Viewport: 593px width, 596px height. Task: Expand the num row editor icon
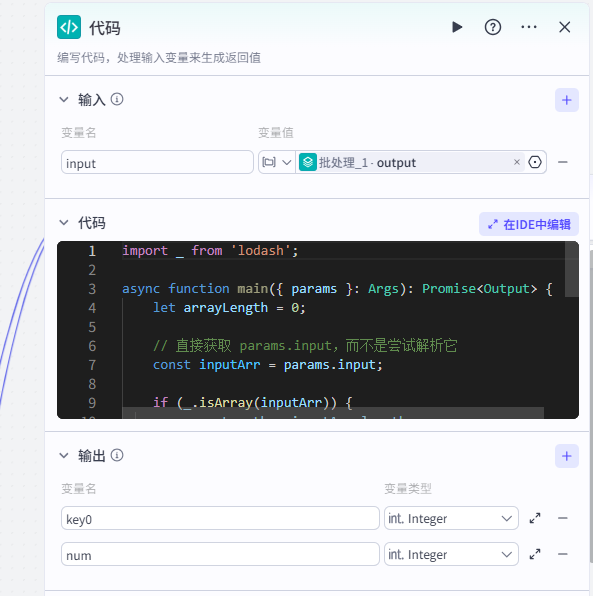535,554
